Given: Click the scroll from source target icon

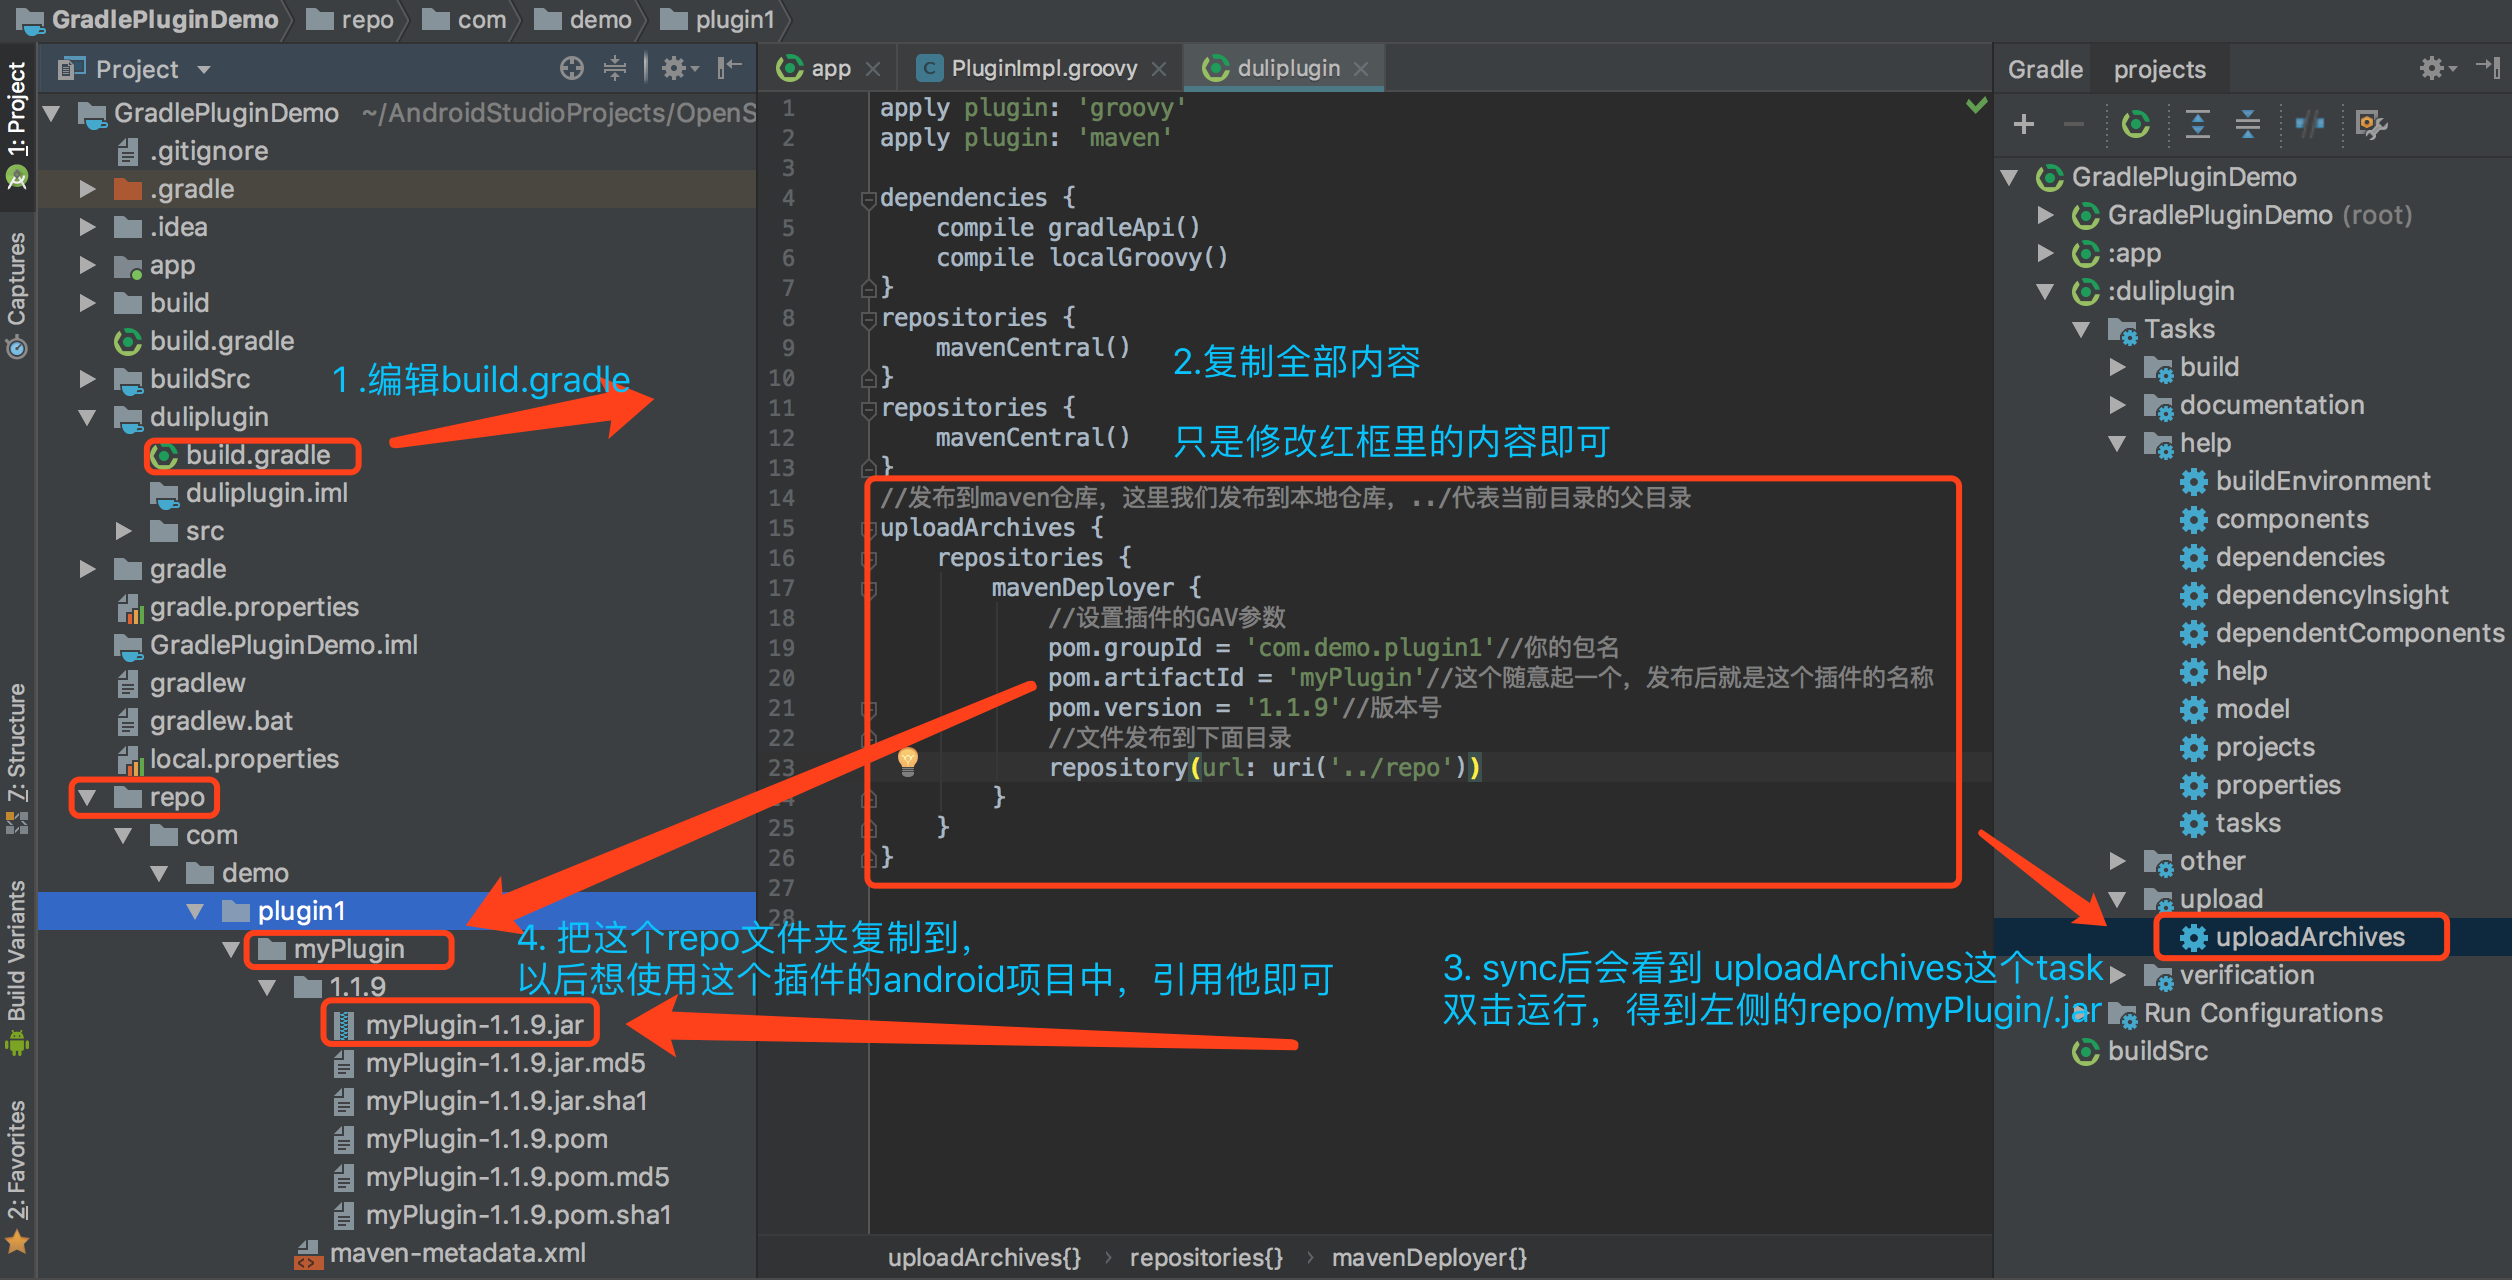Looking at the screenshot, I should pos(571,68).
